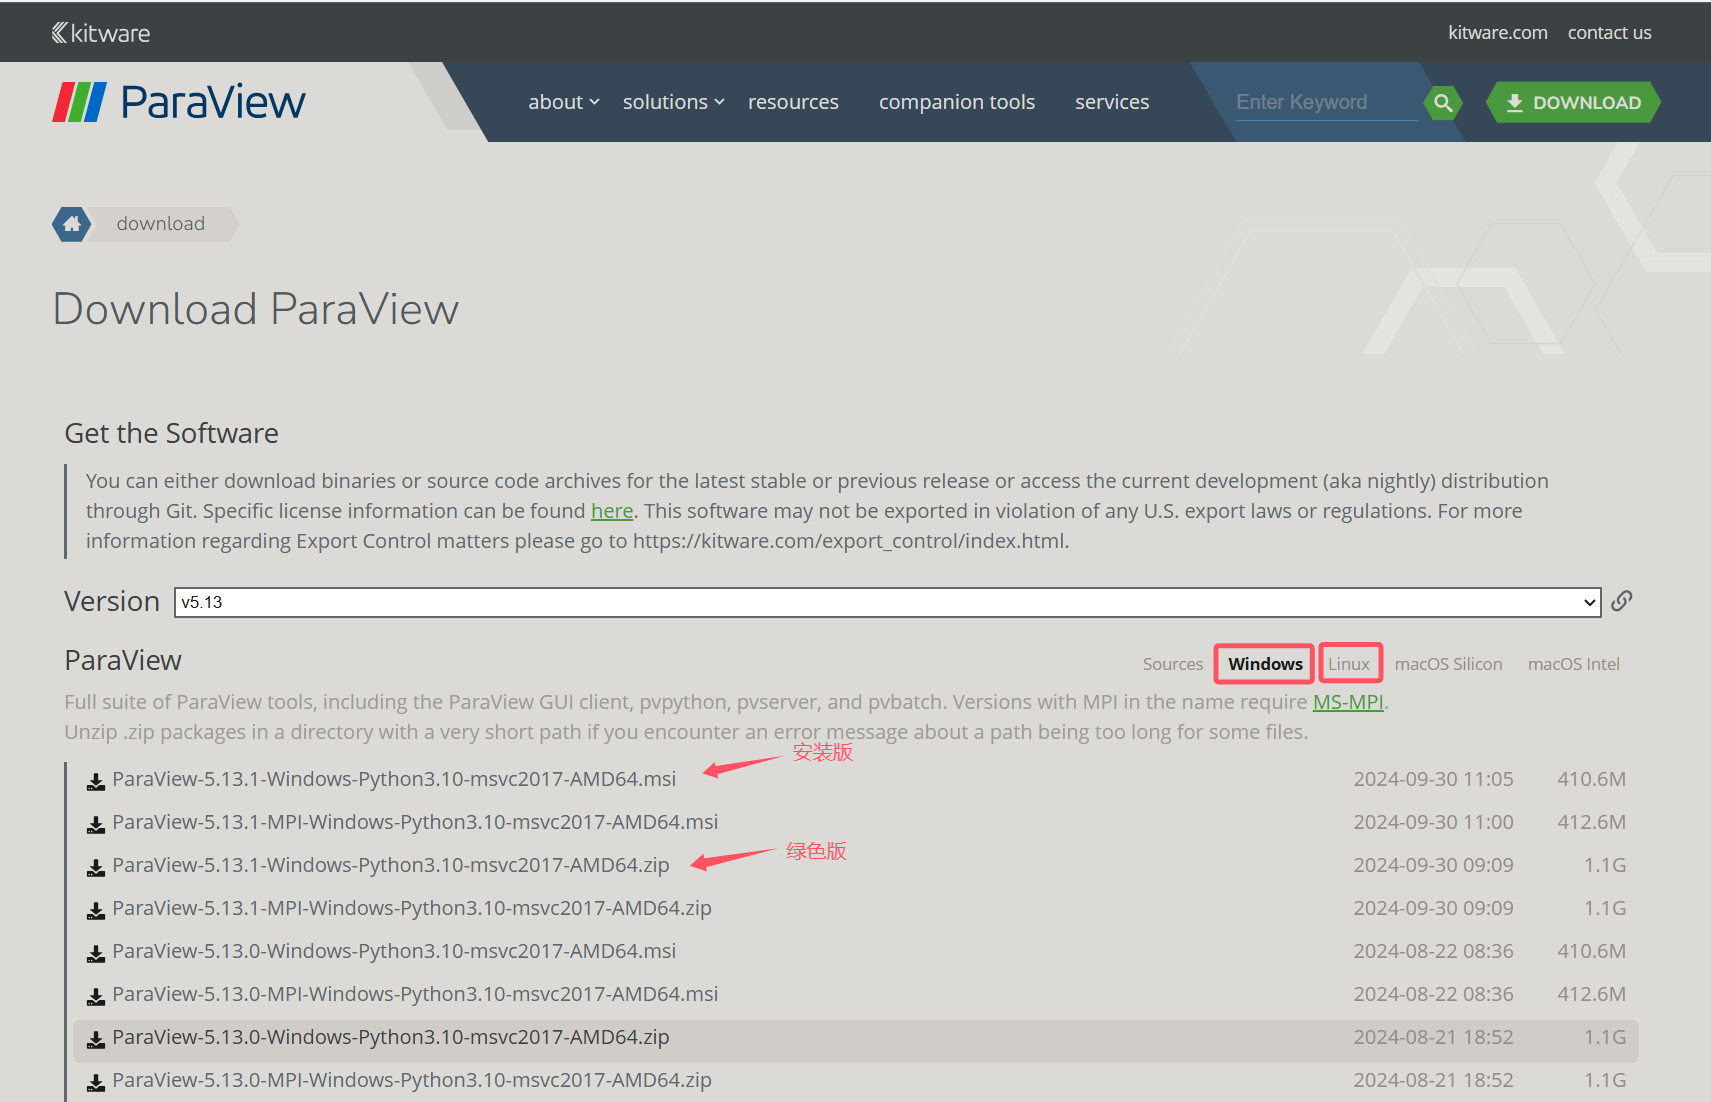The image size is (1711, 1102).
Task: Click download icon for ParaView-5.13.0-MPI-Windows msi
Action: [x=96, y=996]
